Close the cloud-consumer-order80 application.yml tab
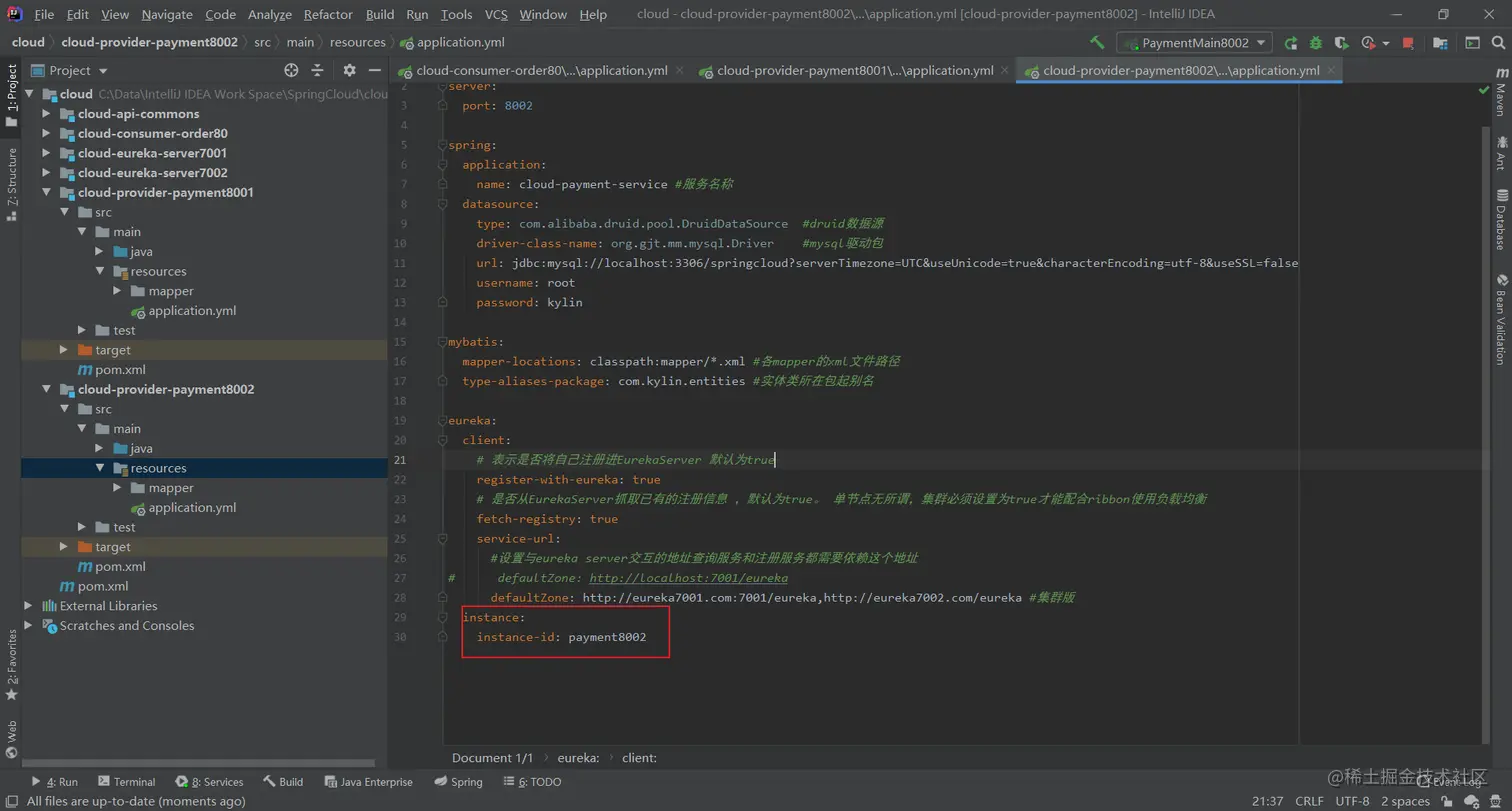The height and width of the screenshot is (811, 1512). tap(679, 70)
